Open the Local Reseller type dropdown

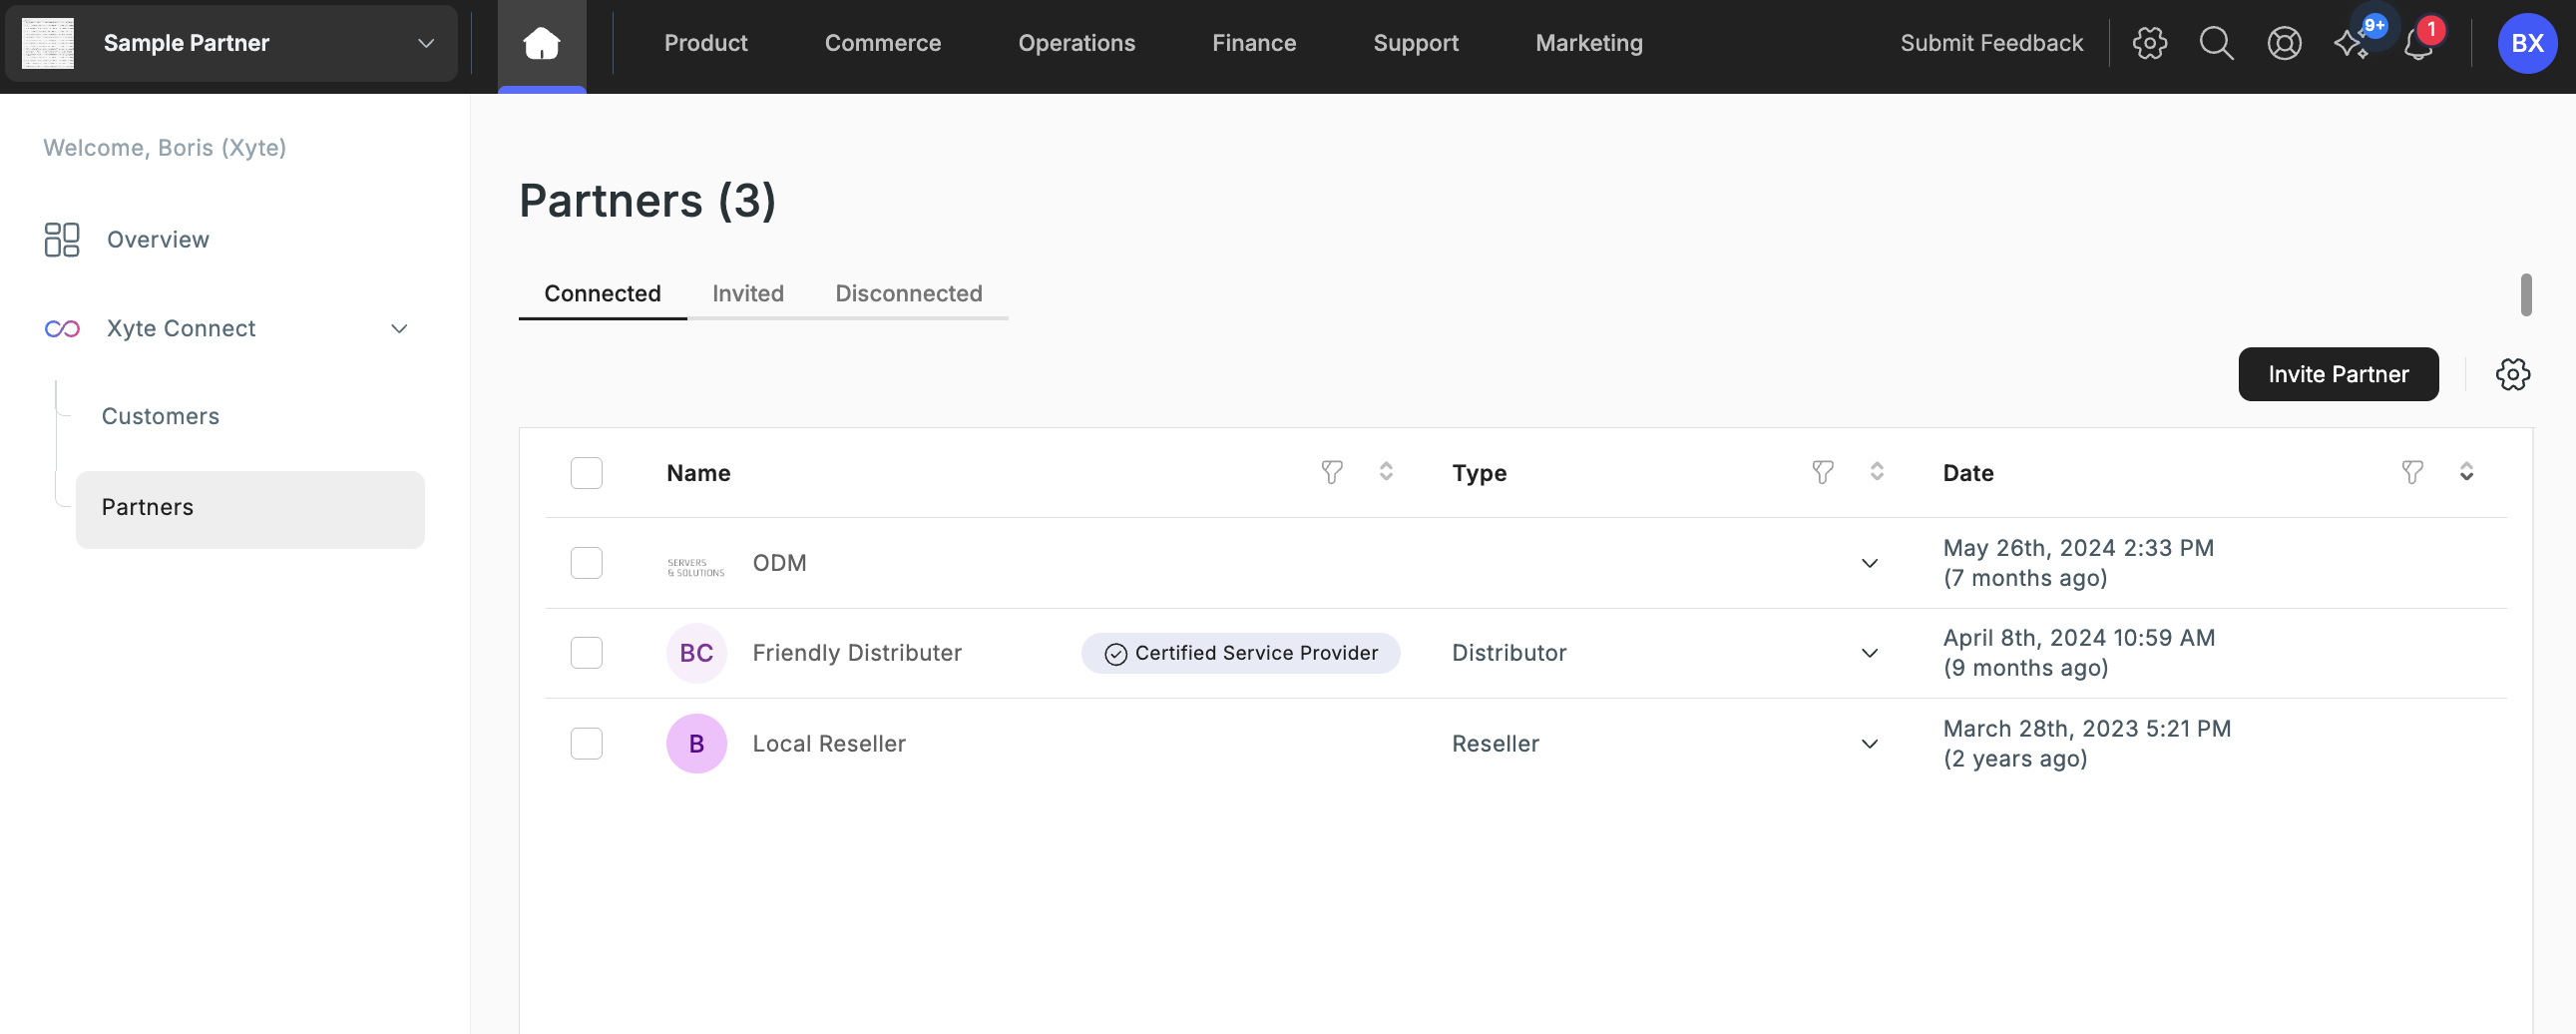(1869, 744)
